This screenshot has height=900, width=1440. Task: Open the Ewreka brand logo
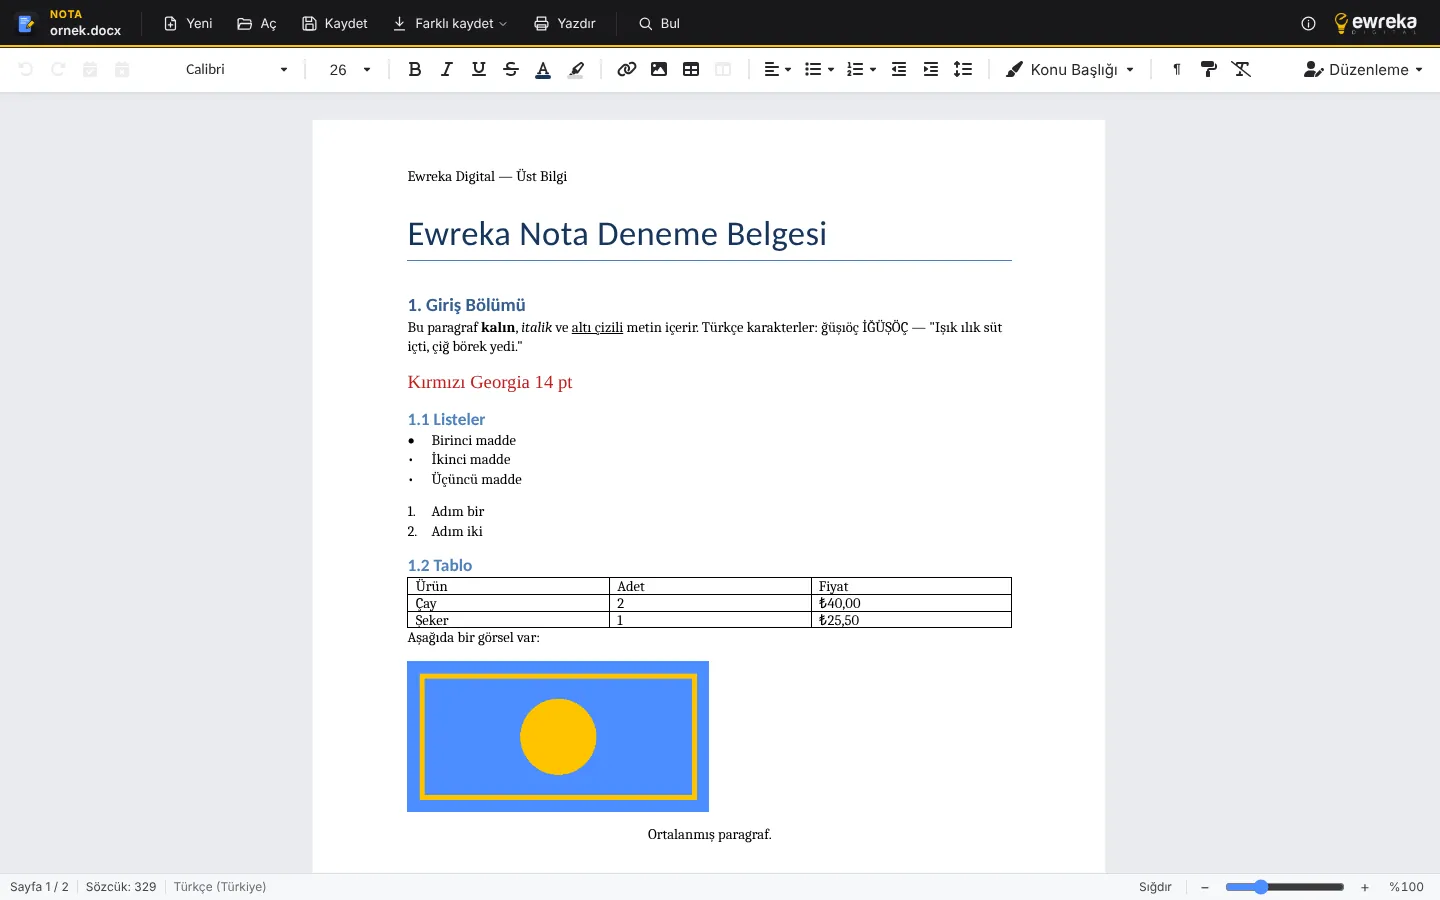point(1376,23)
